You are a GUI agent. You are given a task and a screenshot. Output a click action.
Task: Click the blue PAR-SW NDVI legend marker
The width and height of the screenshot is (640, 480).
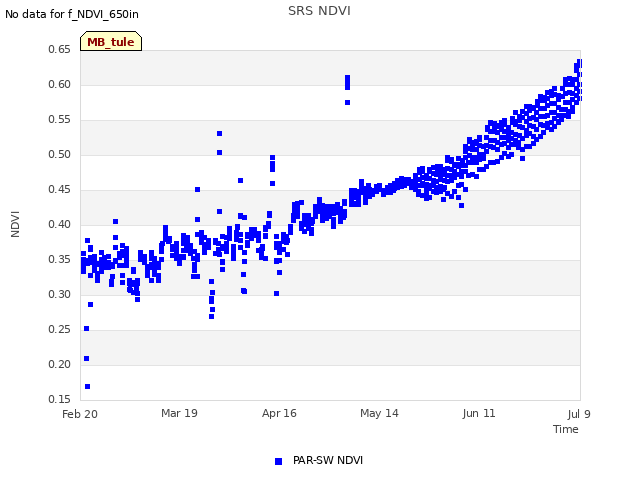(278, 461)
